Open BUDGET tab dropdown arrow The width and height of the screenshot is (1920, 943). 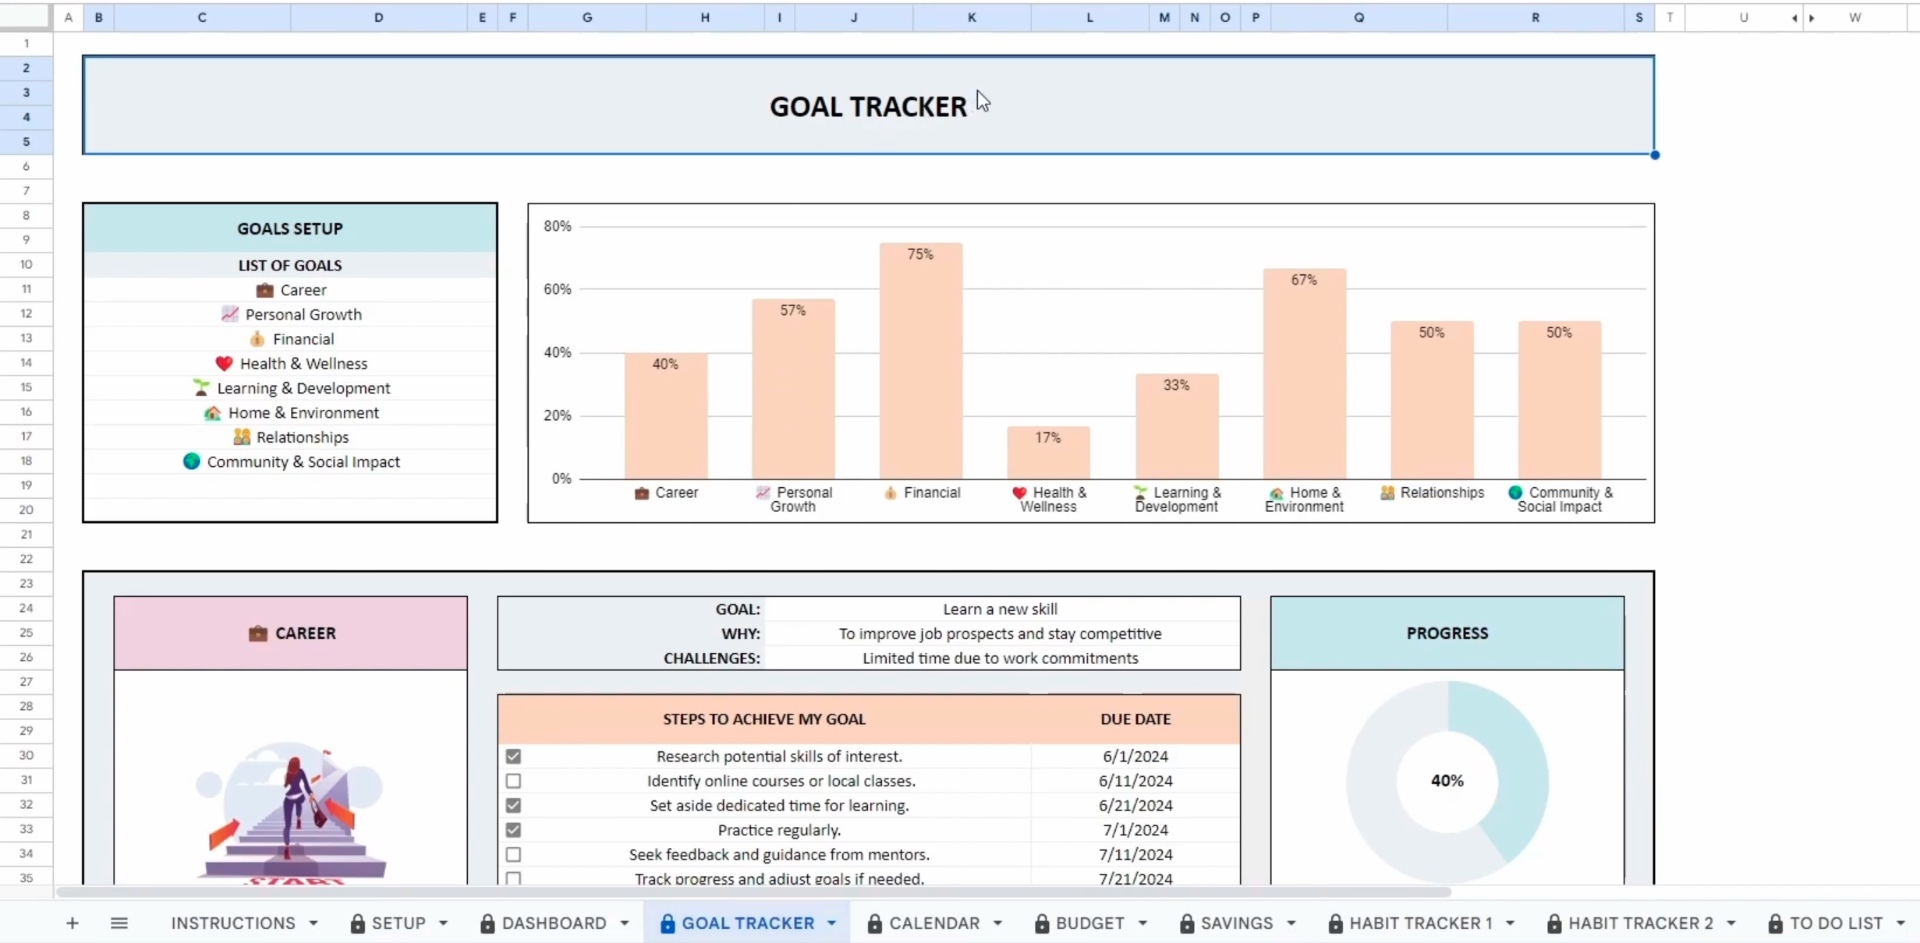[1142, 923]
